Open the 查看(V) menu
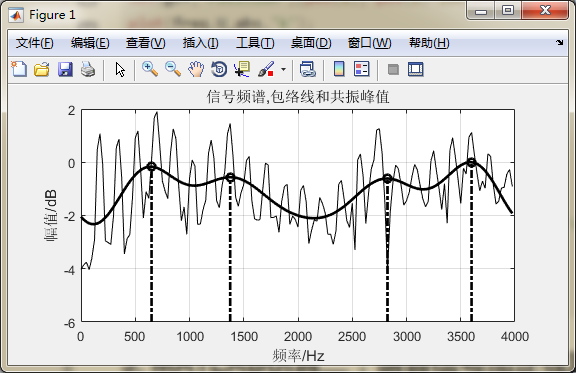The height and width of the screenshot is (373, 576). 145,43
